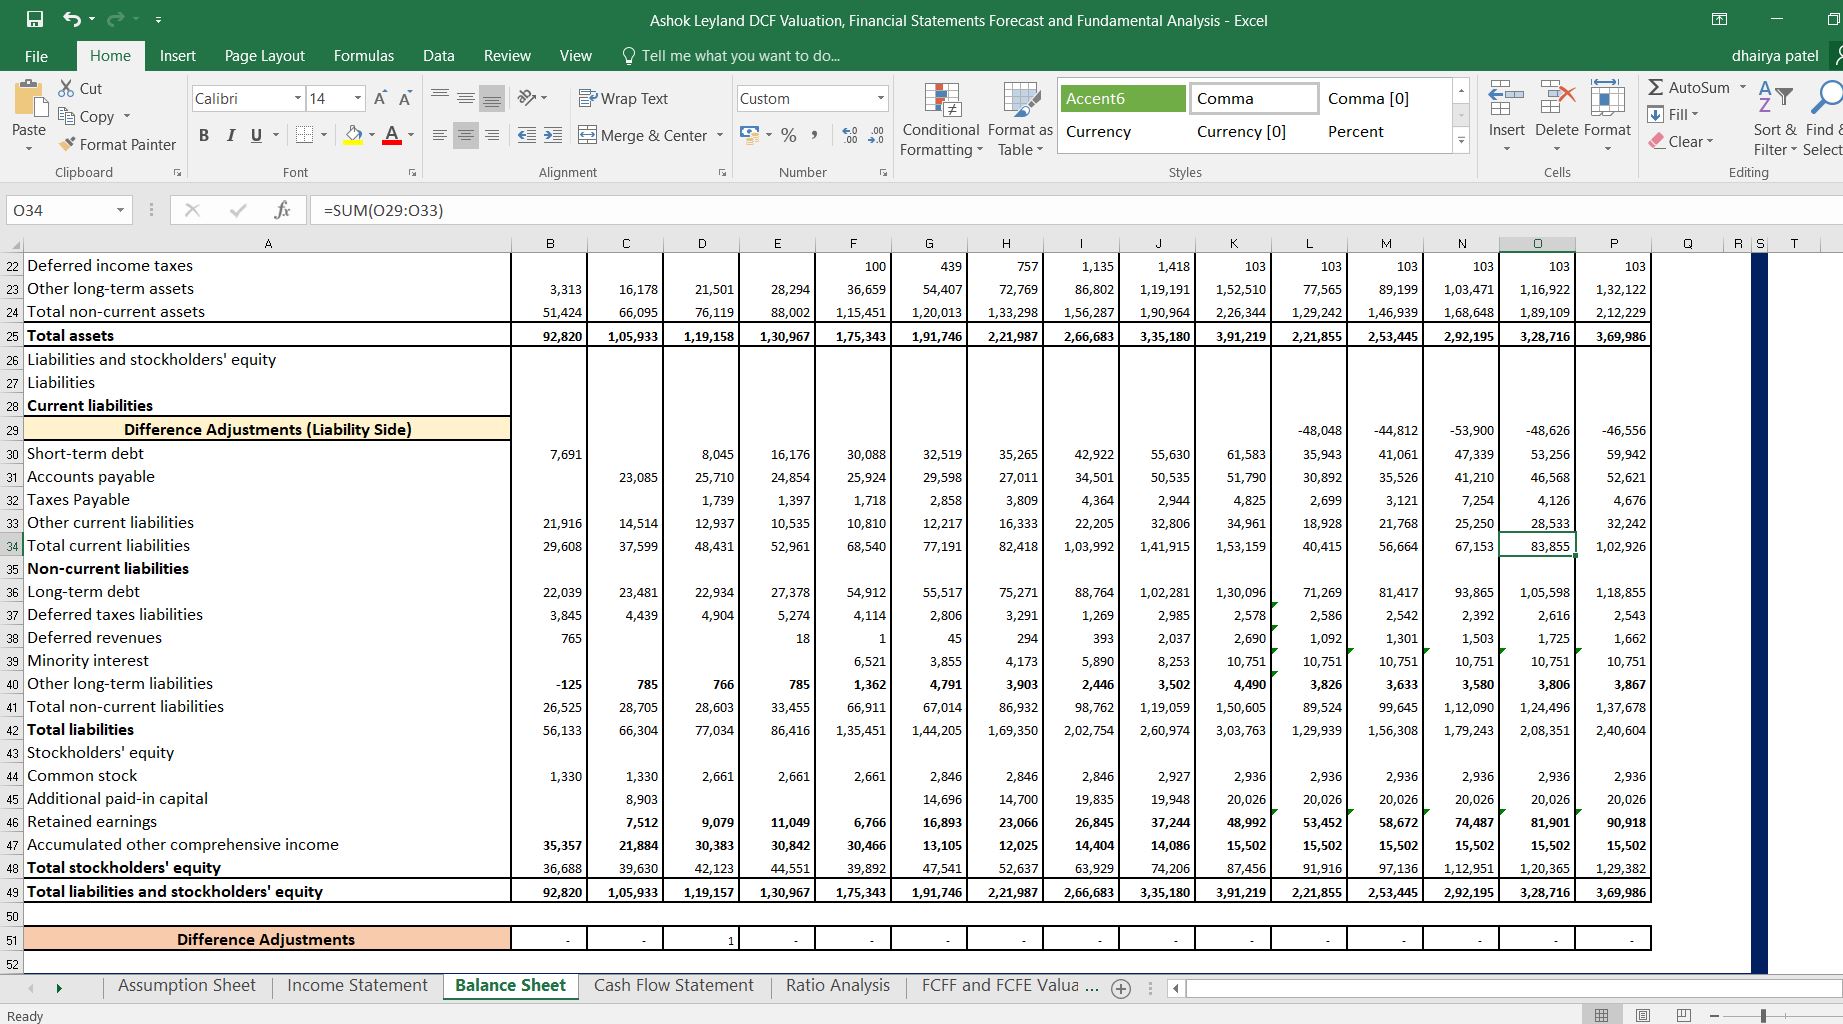Click the Increase Decimal icon
1843x1024 pixels.
pyautogui.click(x=850, y=135)
